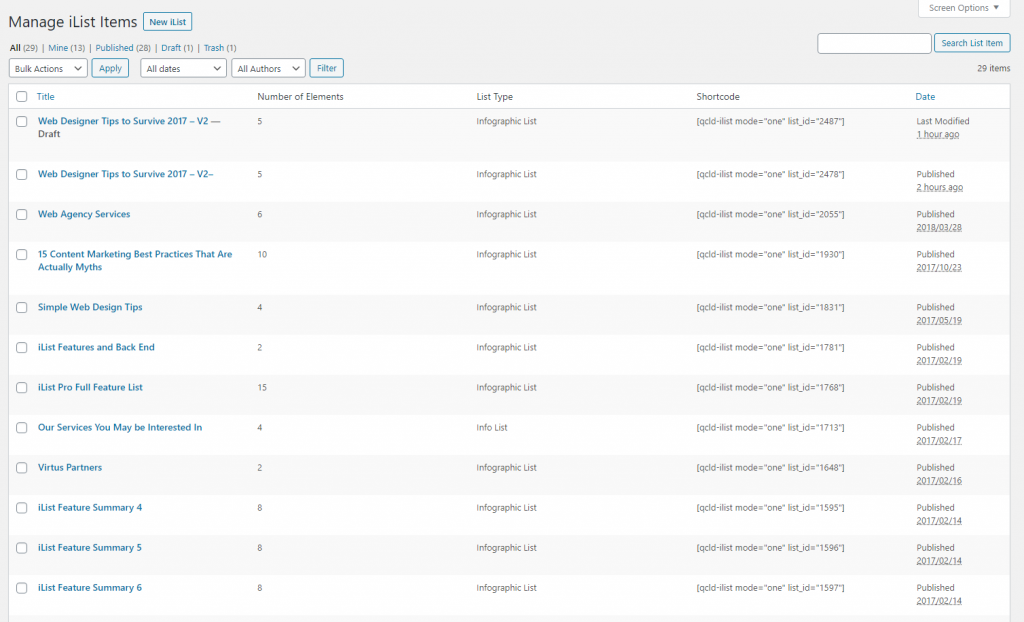This screenshot has width=1024, height=622.
Task: Open the Draft items filter
Action: point(170,47)
